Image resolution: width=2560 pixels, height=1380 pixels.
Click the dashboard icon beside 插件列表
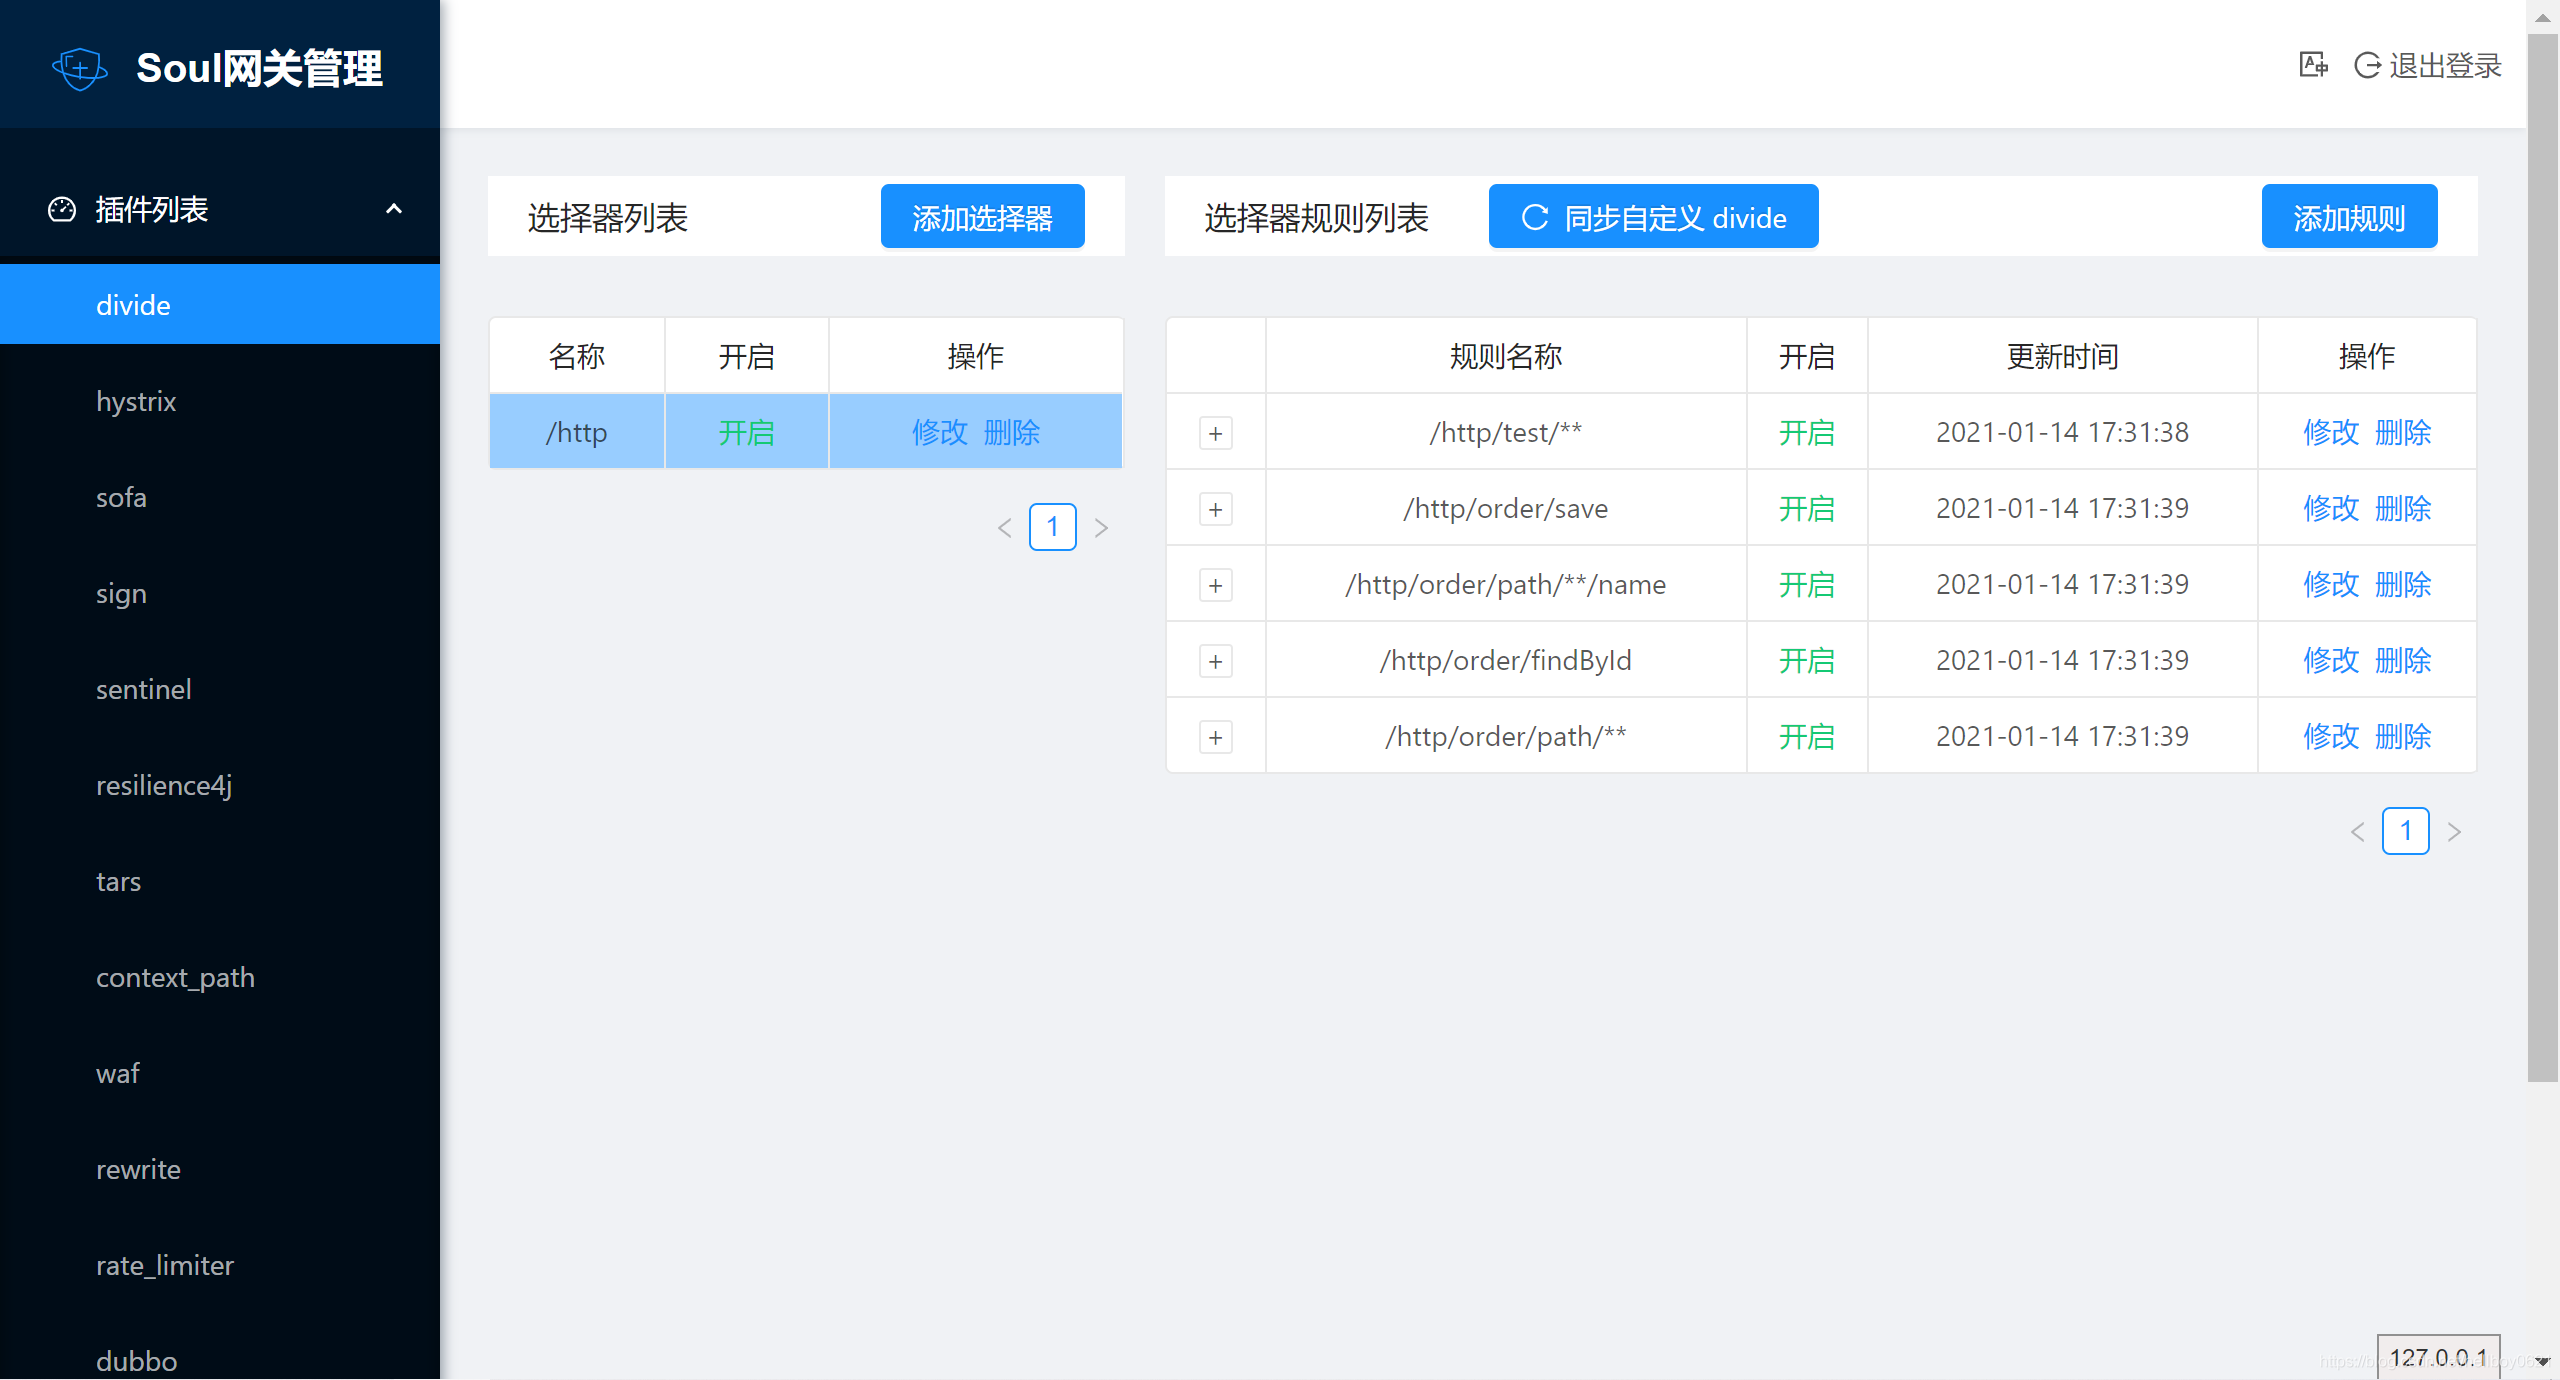coord(62,209)
